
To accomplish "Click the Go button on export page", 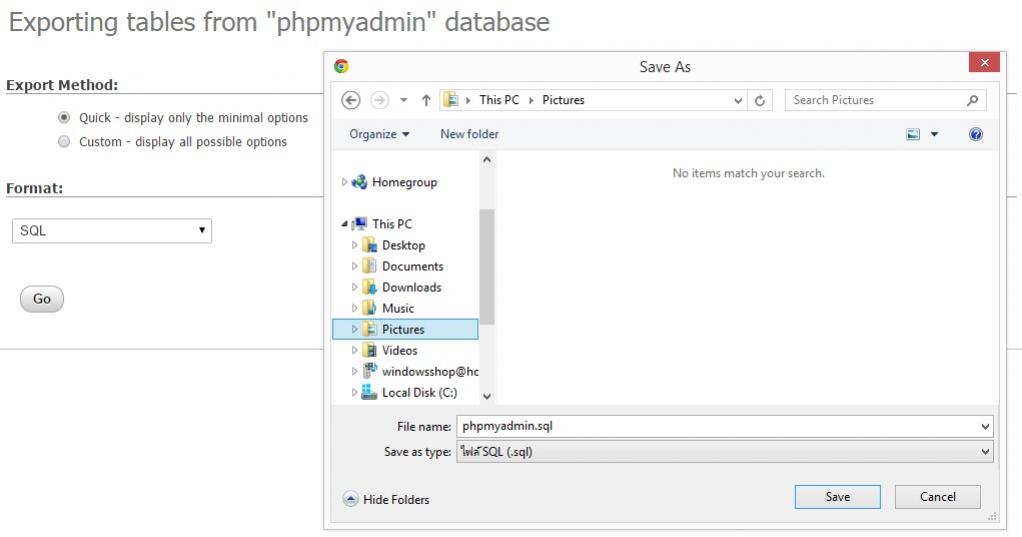I will tap(42, 299).
